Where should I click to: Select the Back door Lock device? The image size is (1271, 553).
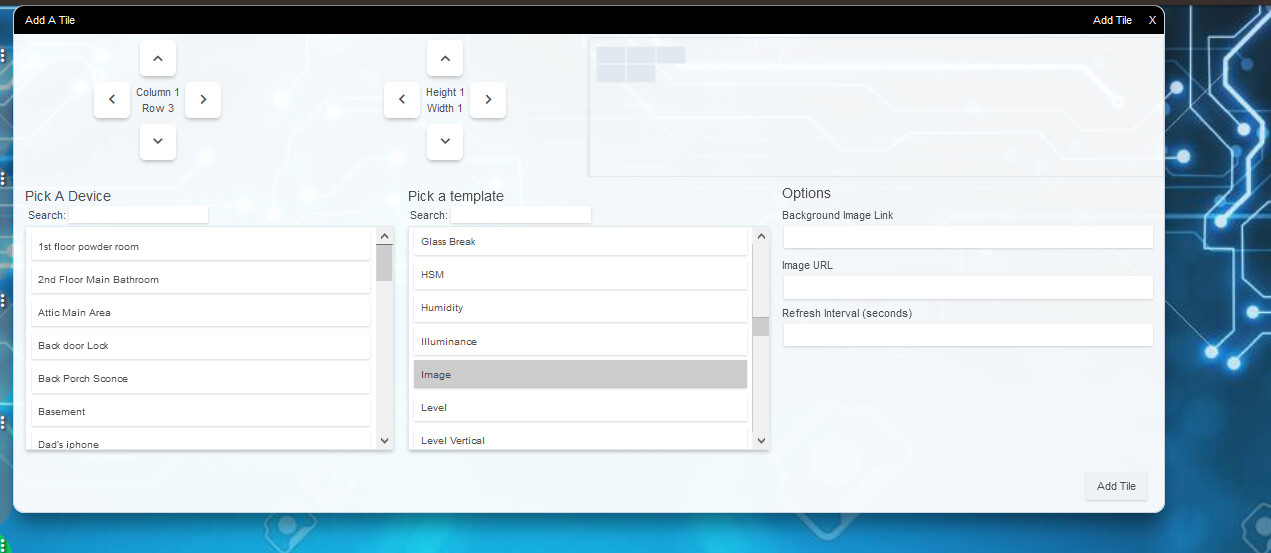point(201,345)
